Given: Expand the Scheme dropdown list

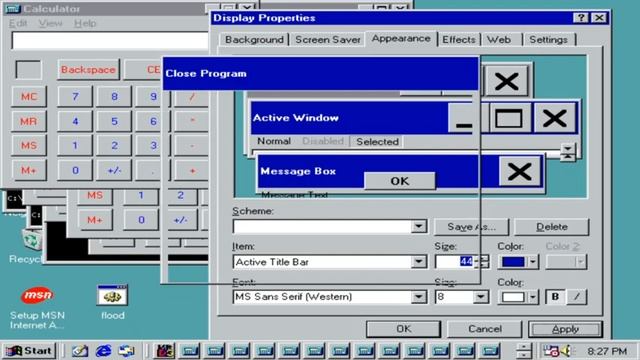Looking at the screenshot, I should pos(419,226).
